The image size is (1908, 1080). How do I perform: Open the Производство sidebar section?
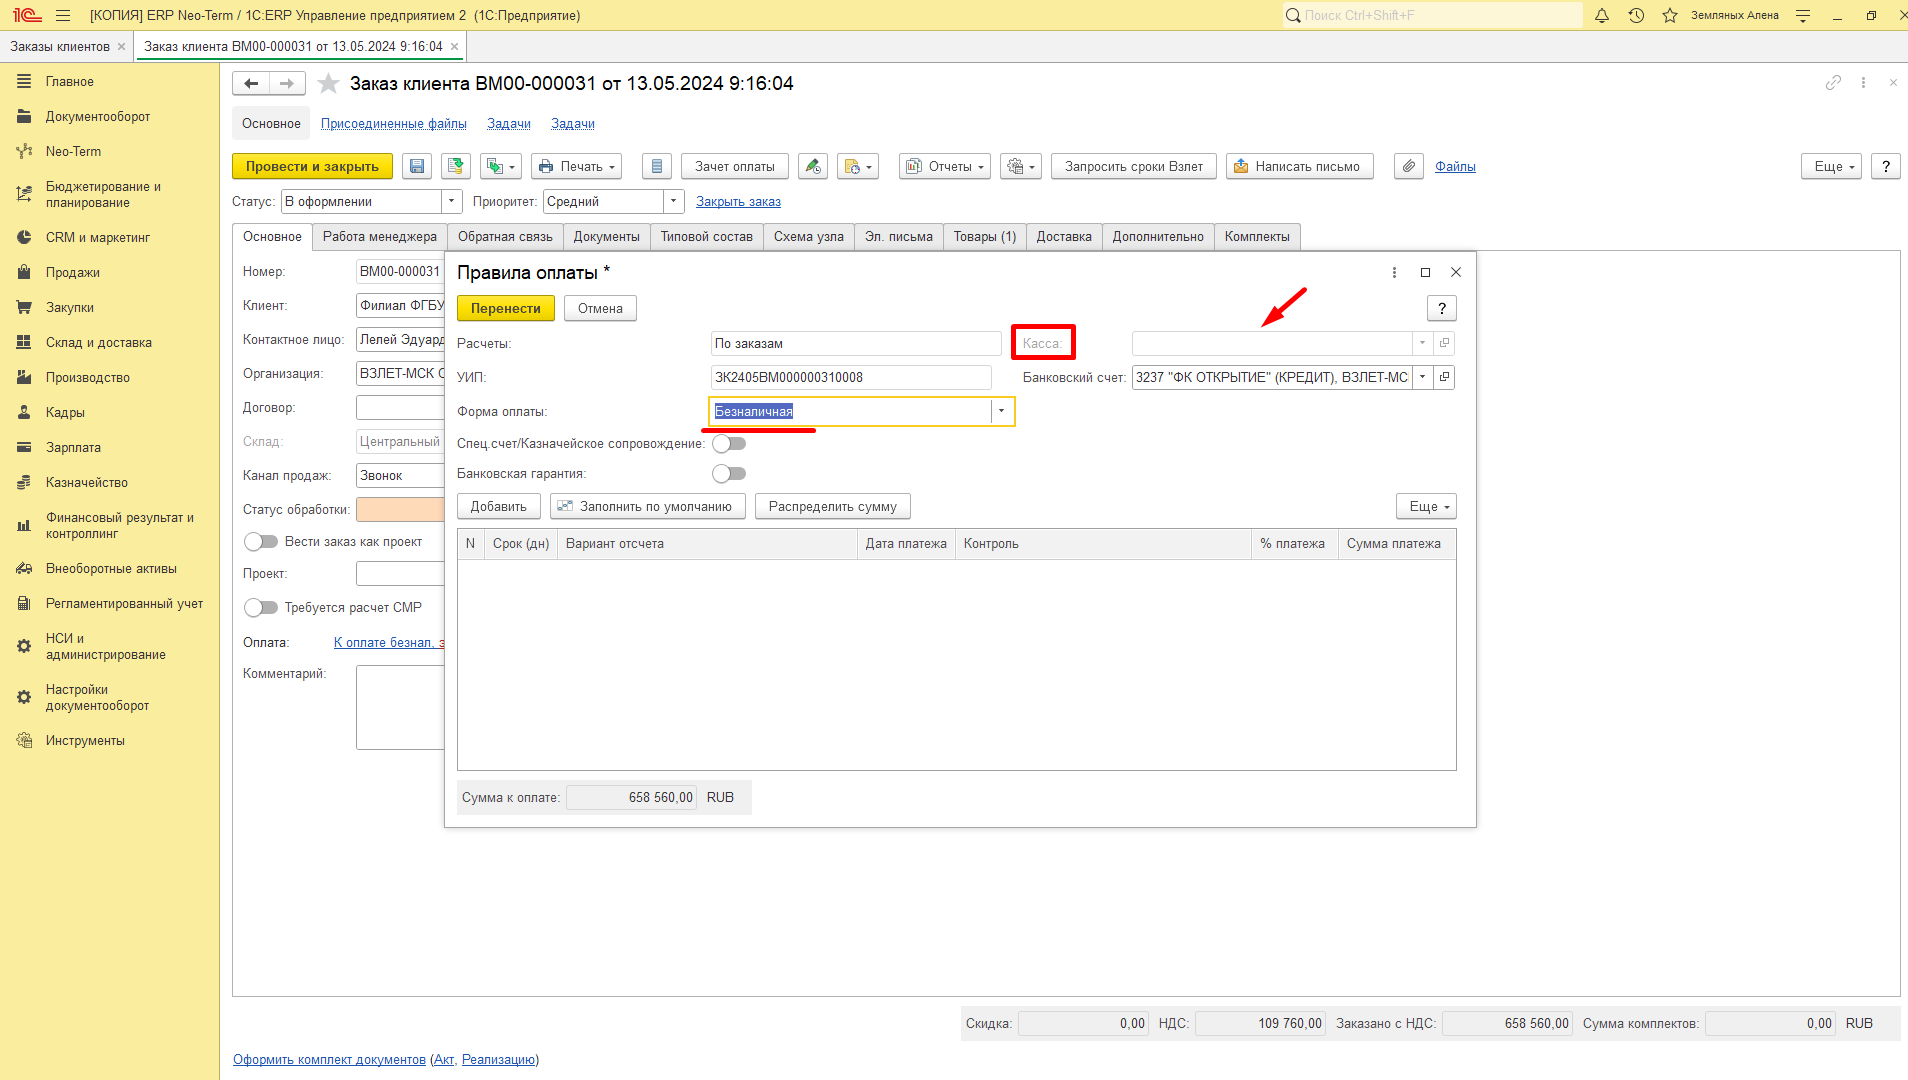pyautogui.click(x=88, y=378)
